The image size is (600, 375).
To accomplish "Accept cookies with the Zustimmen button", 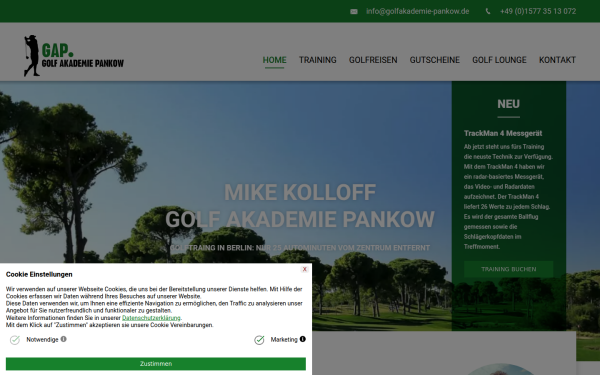I will pyautogui.click(x=156, y=364).
